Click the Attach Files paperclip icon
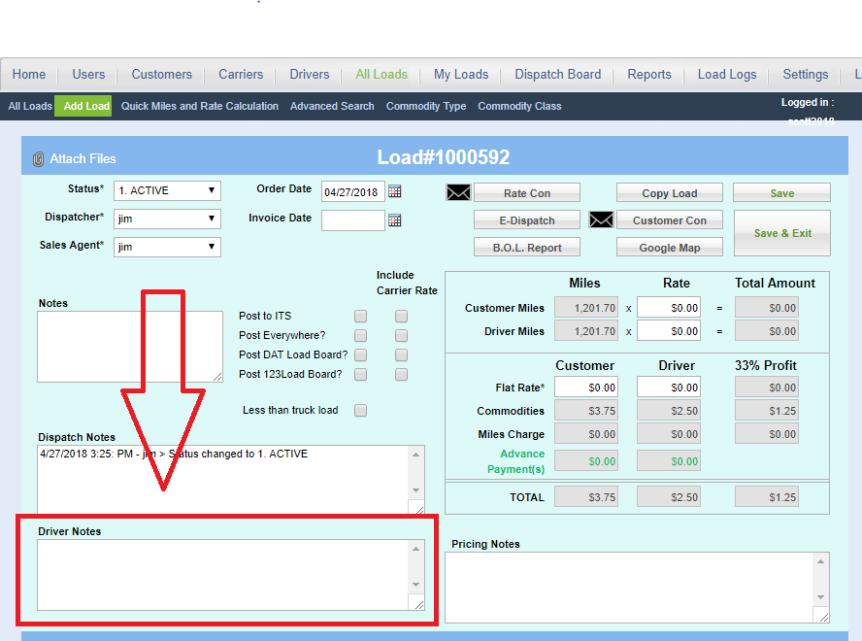The width and height of the screenshot is (862, 641). coord(36,157)
